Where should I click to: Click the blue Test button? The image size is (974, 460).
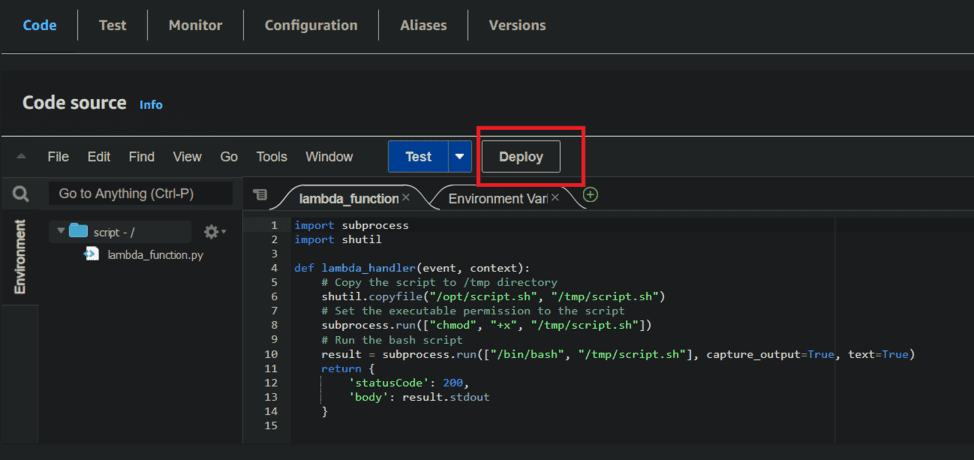418,157
